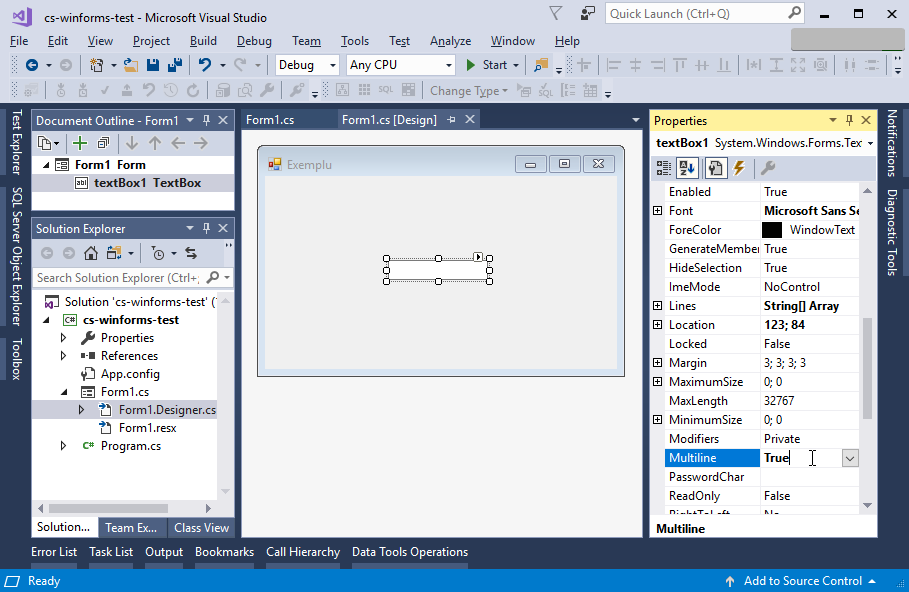Click the Save All toolbar icon
Viewport: 909px width, 592px height.
pos(174,65)
